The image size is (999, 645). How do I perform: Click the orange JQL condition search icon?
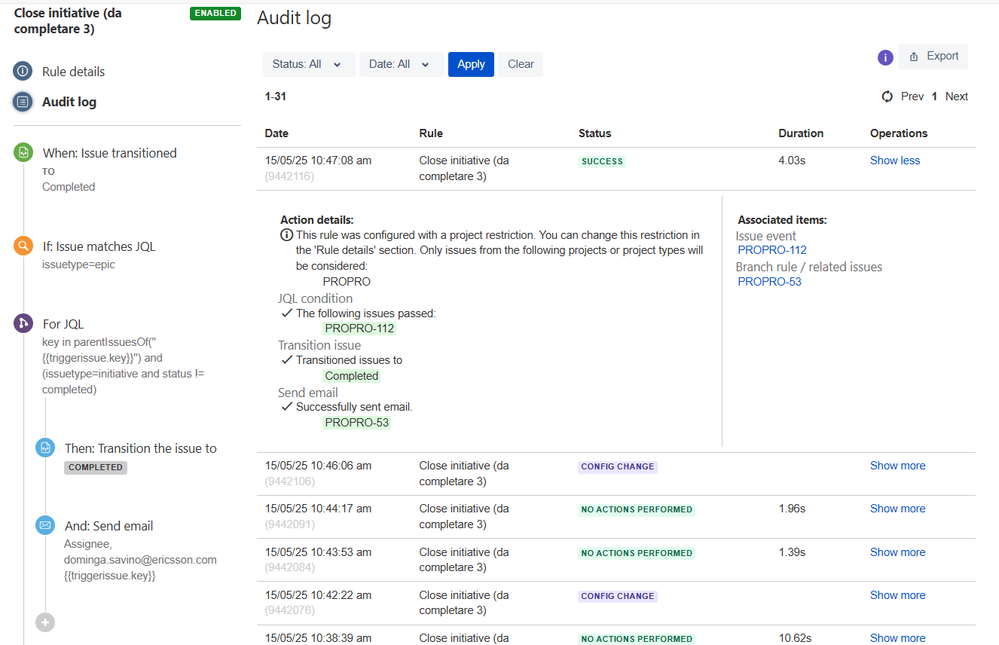(x=23, y=245)
